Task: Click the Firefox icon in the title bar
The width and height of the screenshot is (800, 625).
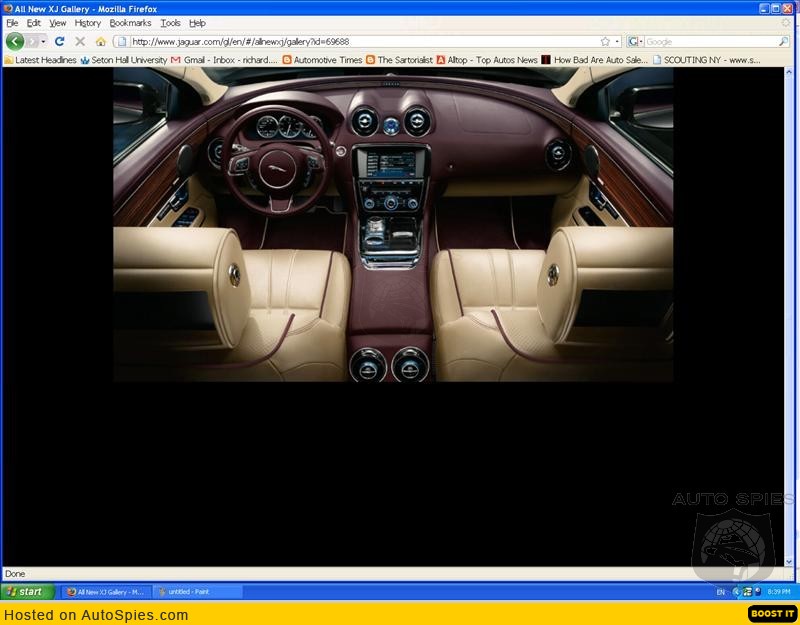Action: click(x=8, y=9)
